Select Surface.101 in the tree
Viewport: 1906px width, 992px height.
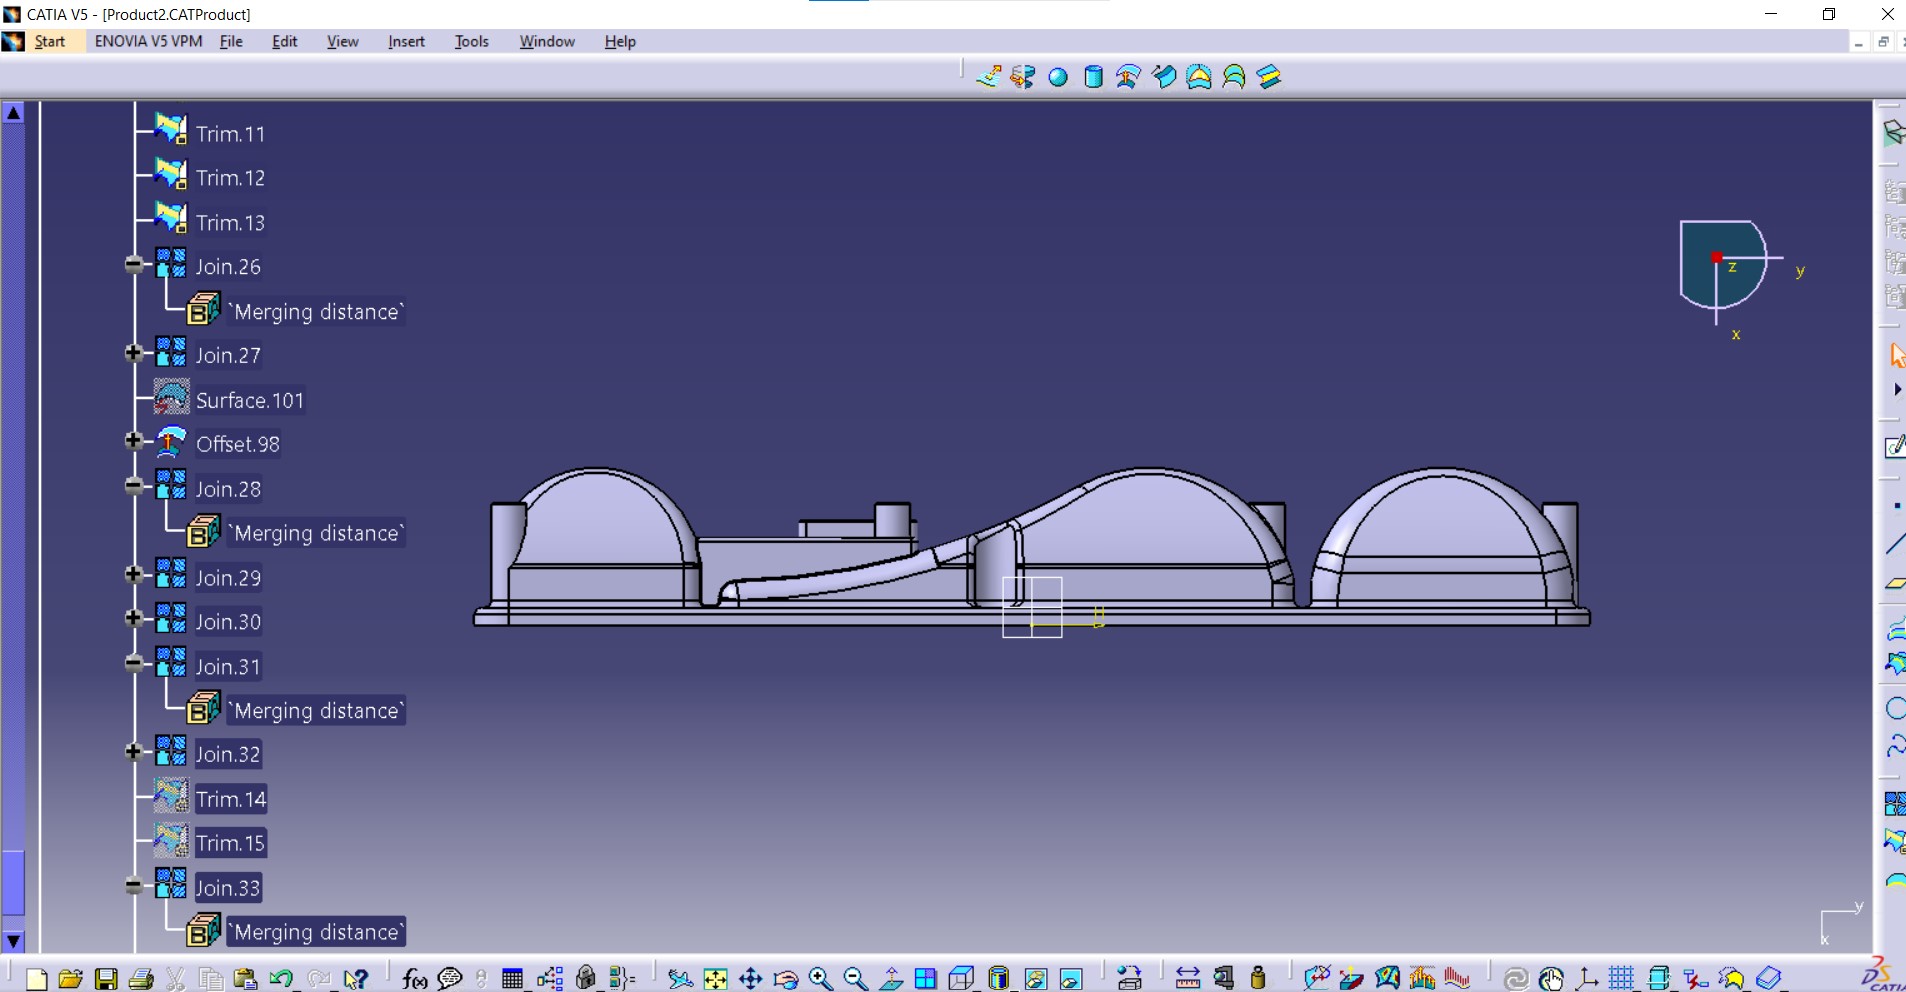pos(249,400)
